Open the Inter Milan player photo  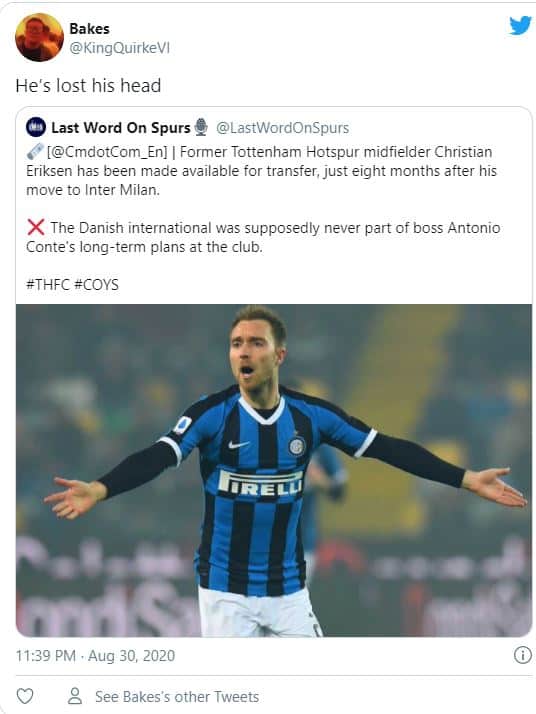tap(274, 470)
